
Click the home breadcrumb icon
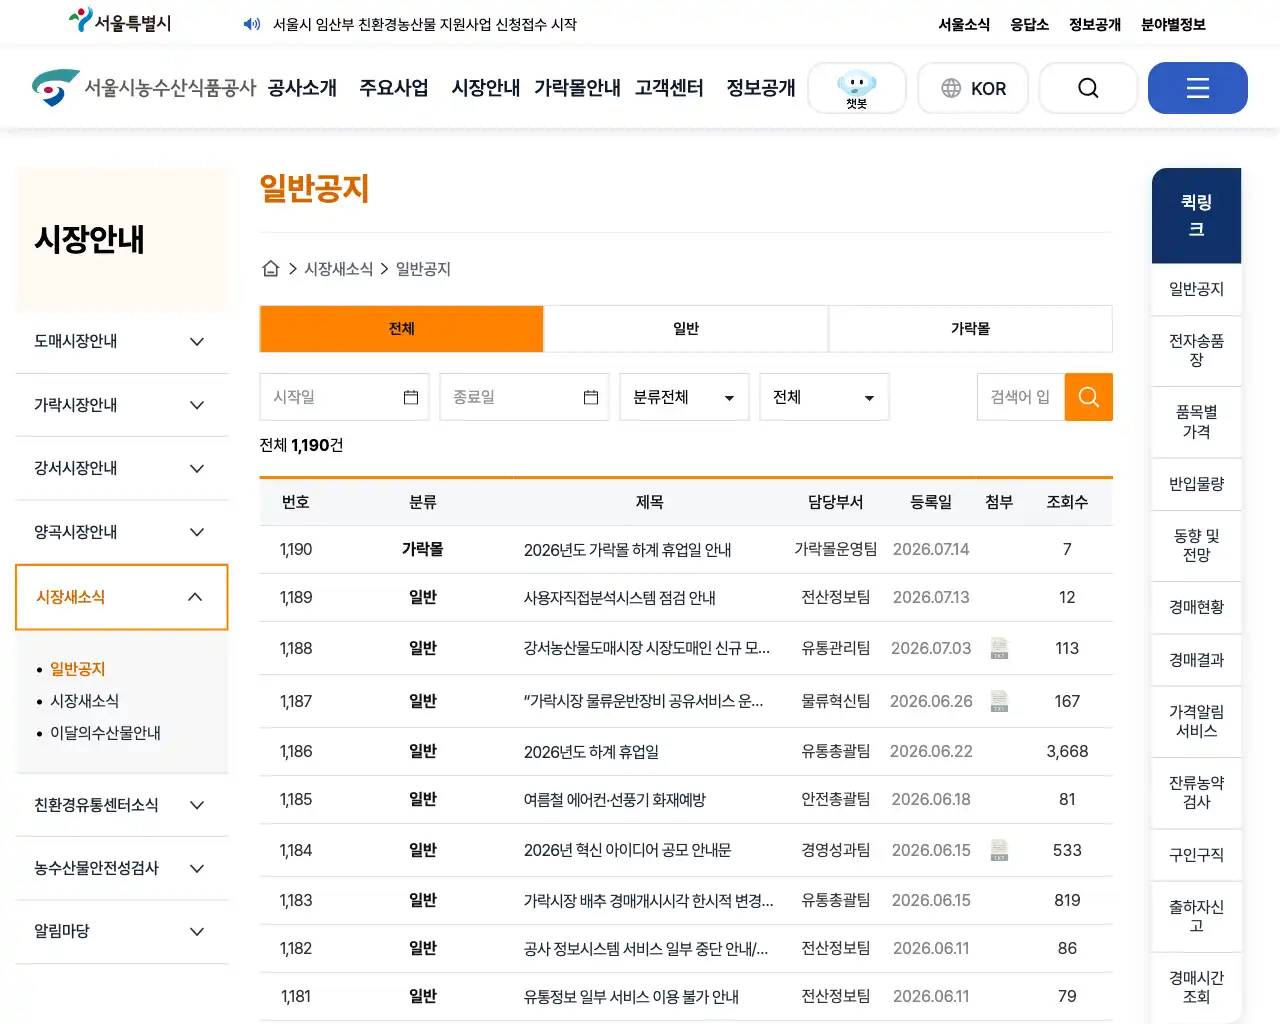270,269
